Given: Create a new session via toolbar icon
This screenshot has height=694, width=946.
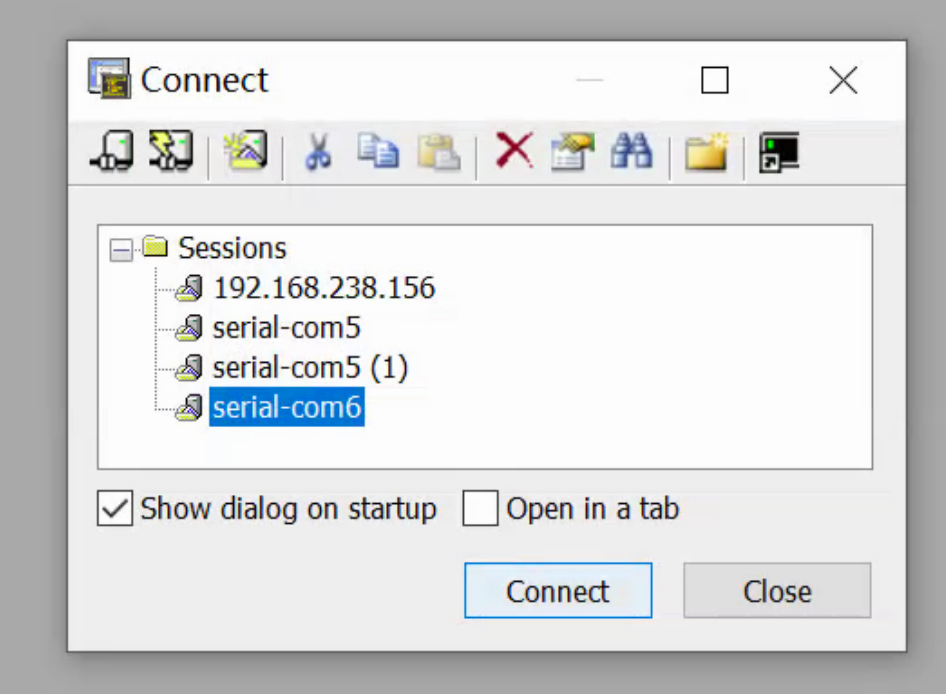Looking at the screenshot, I should pos(245,152).
